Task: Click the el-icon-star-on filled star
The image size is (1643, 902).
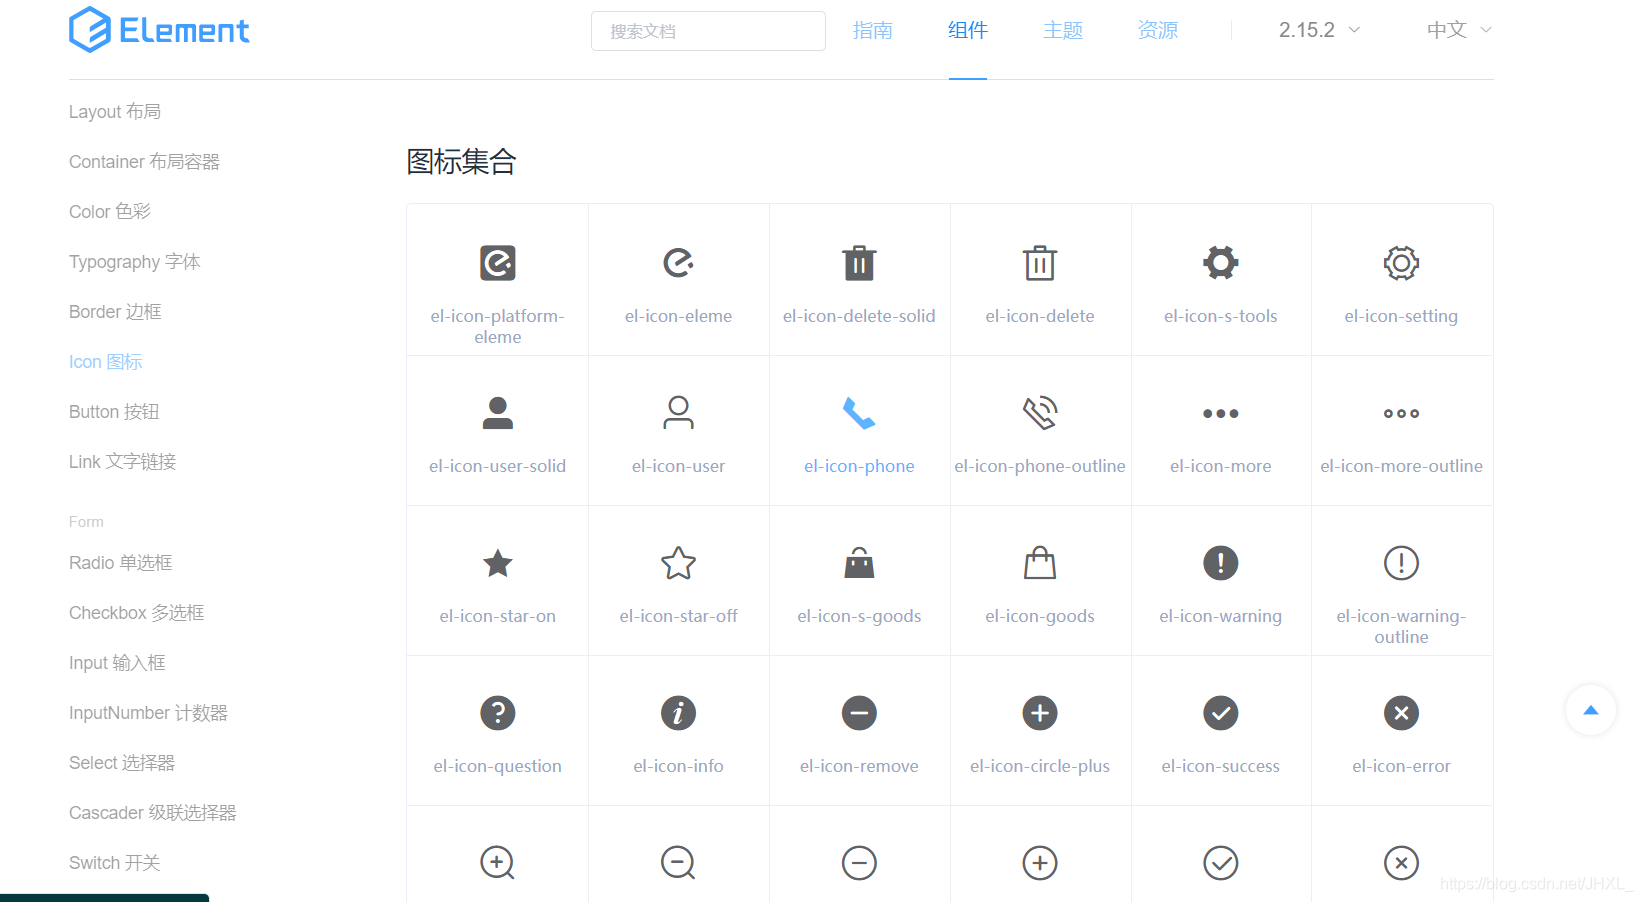Action: pos(498,563)
